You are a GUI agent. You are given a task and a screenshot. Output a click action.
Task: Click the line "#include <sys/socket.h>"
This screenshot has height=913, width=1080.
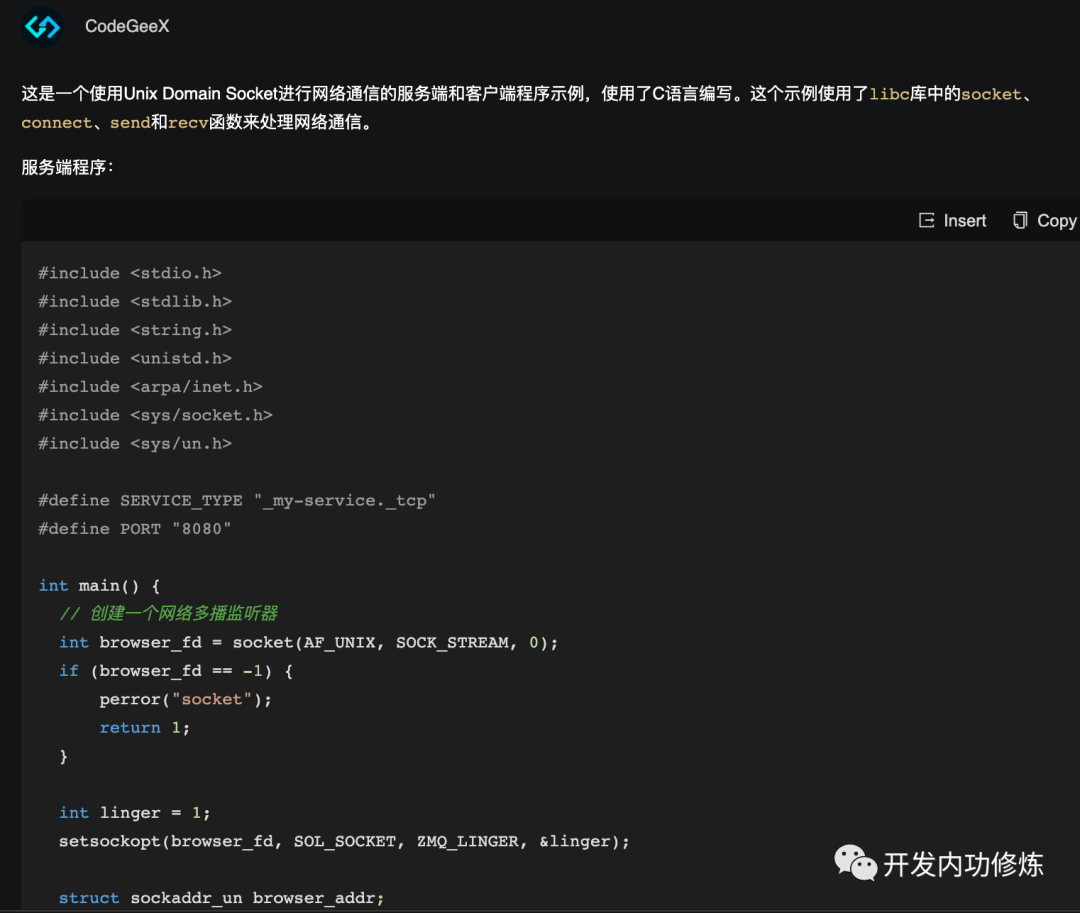pyautogui.click(x=156, y=415)
